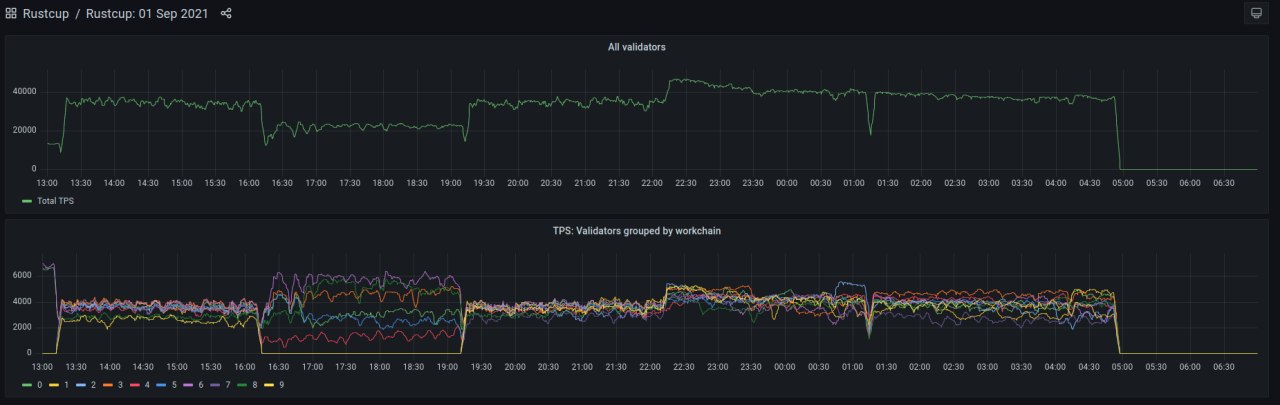Select legend label 2 in workchain panel
This screenshot has height=405, width=1280.
[x=93, y=384]
